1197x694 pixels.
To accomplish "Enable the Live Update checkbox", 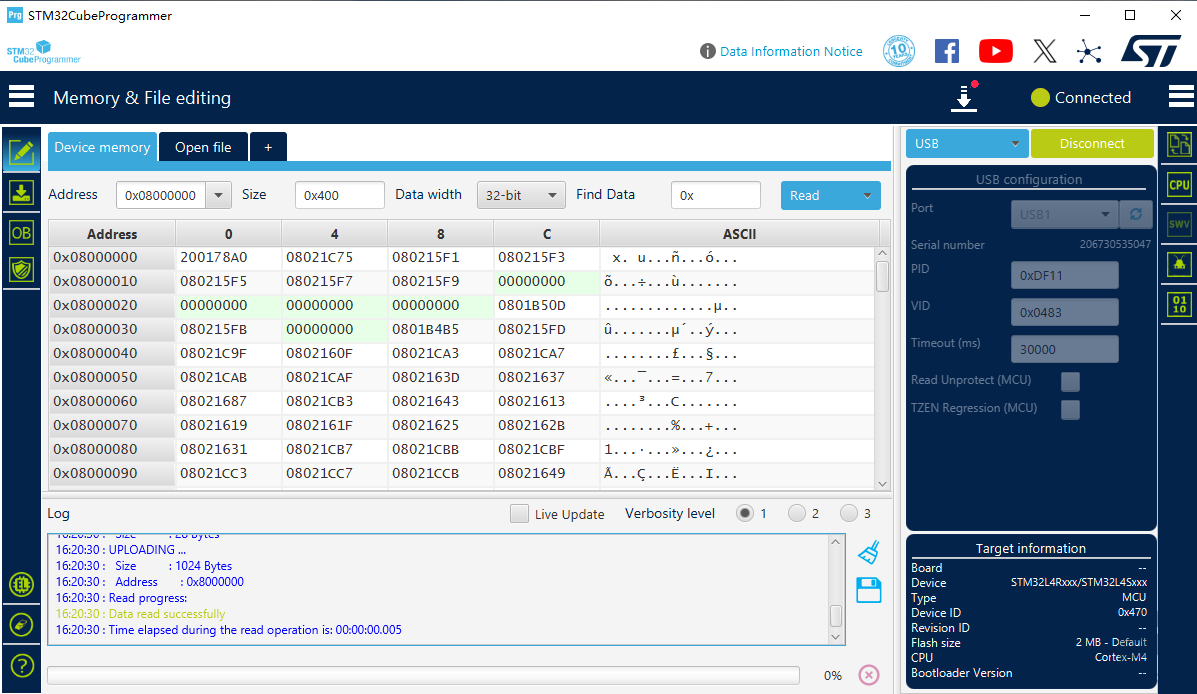I will tap(519, 514).
